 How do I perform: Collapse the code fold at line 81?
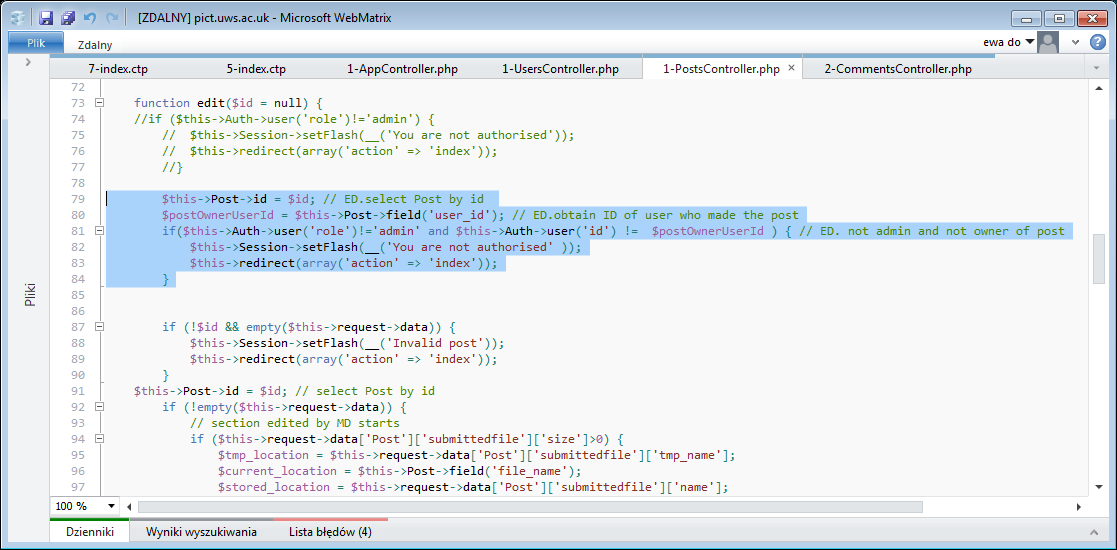pyautogui.click(x=100, y=231)
